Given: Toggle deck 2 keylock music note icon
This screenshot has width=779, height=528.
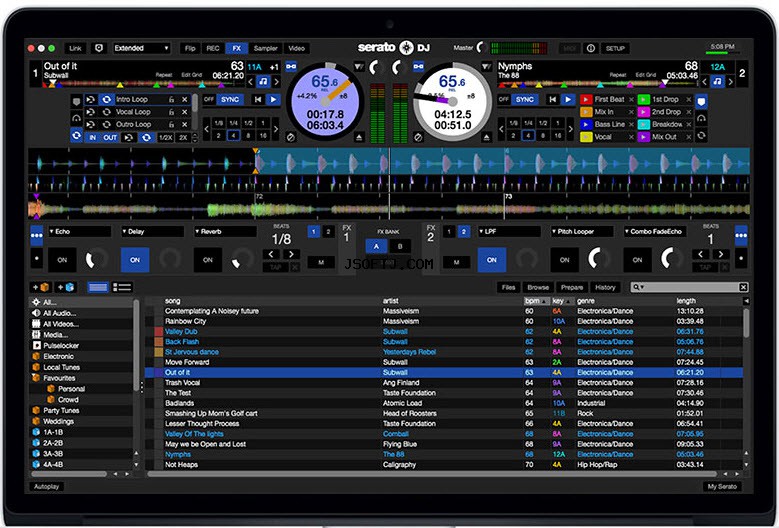Looking at the screenshot, I should (717, 81).
